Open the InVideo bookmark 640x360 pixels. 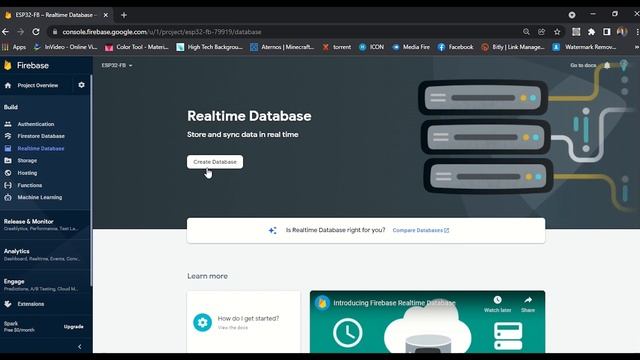tap(65, 47)
